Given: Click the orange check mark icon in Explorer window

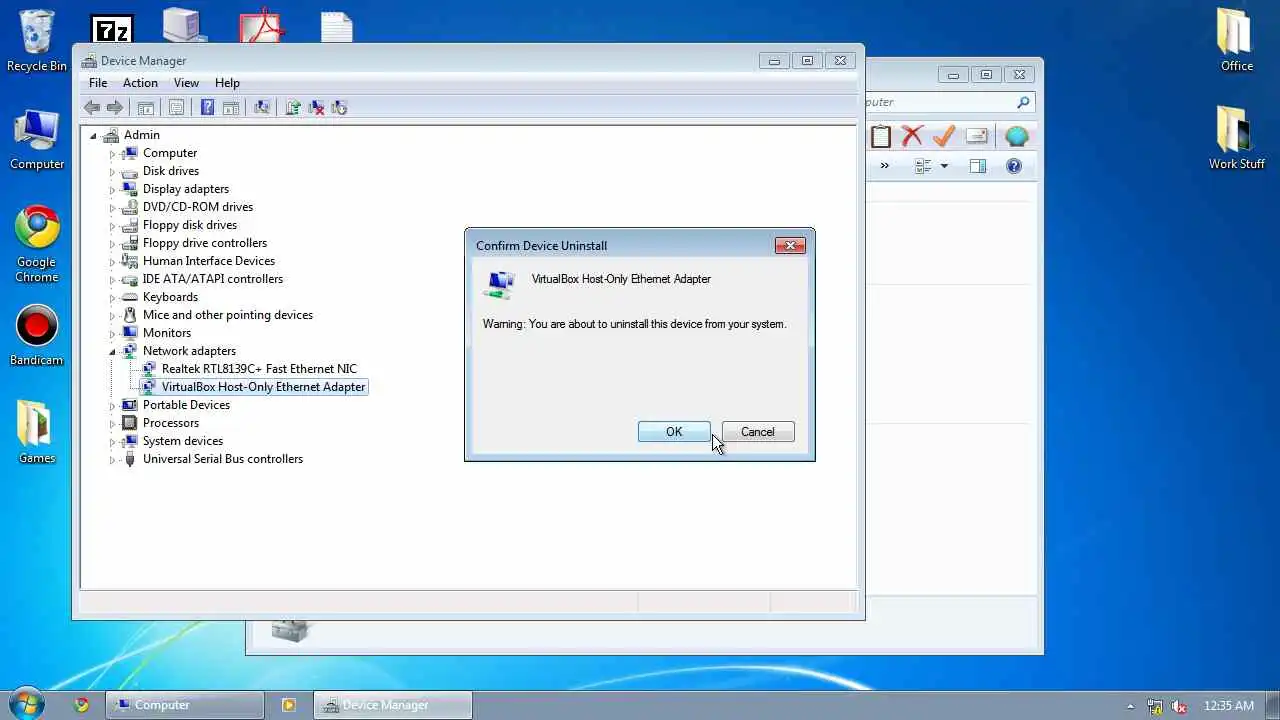Looking at the screenshot, I should click(943, 136).
